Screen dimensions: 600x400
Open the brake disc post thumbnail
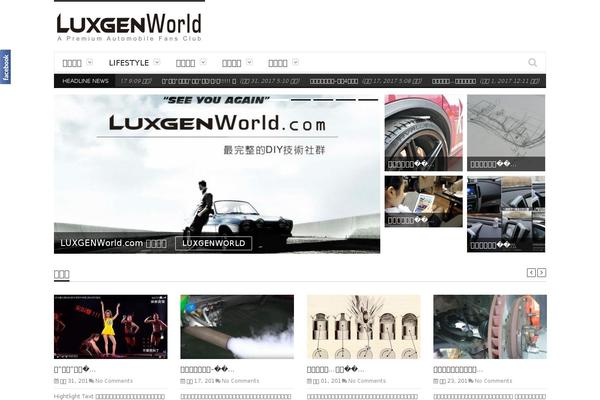(x=490, y=327)
